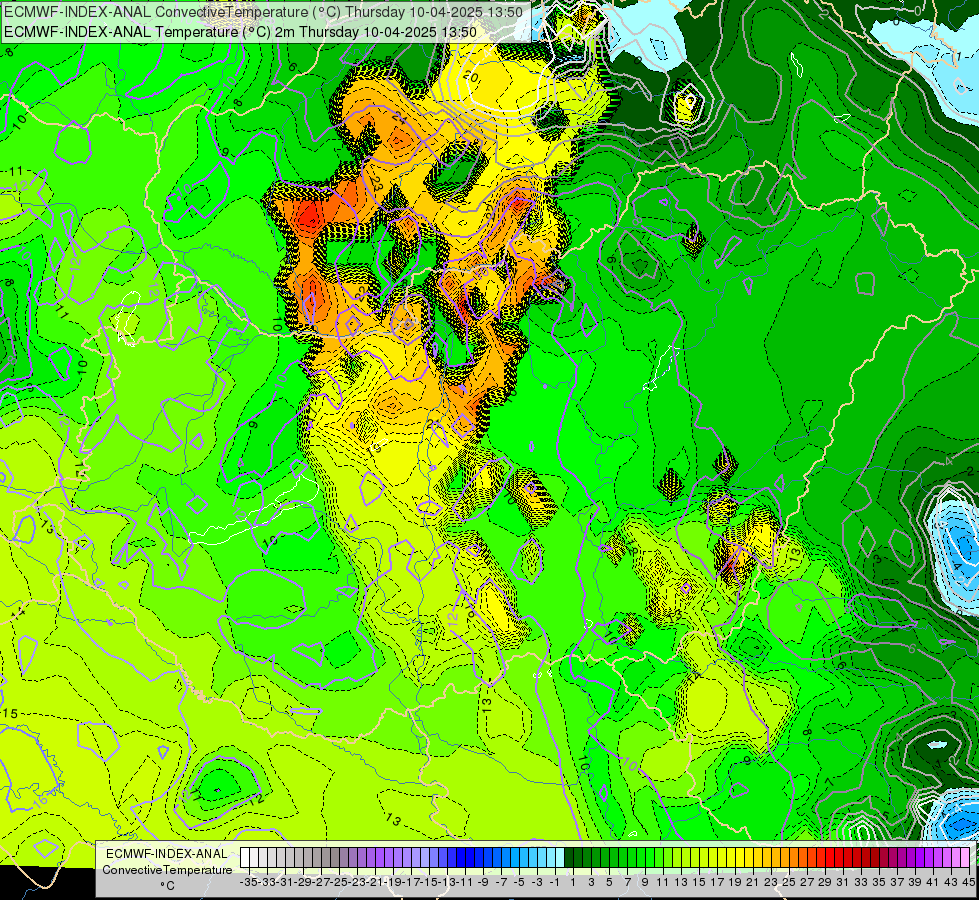979x900 pixels.
Task: Click the '-35' legend scale value
Action: (249, 883)
